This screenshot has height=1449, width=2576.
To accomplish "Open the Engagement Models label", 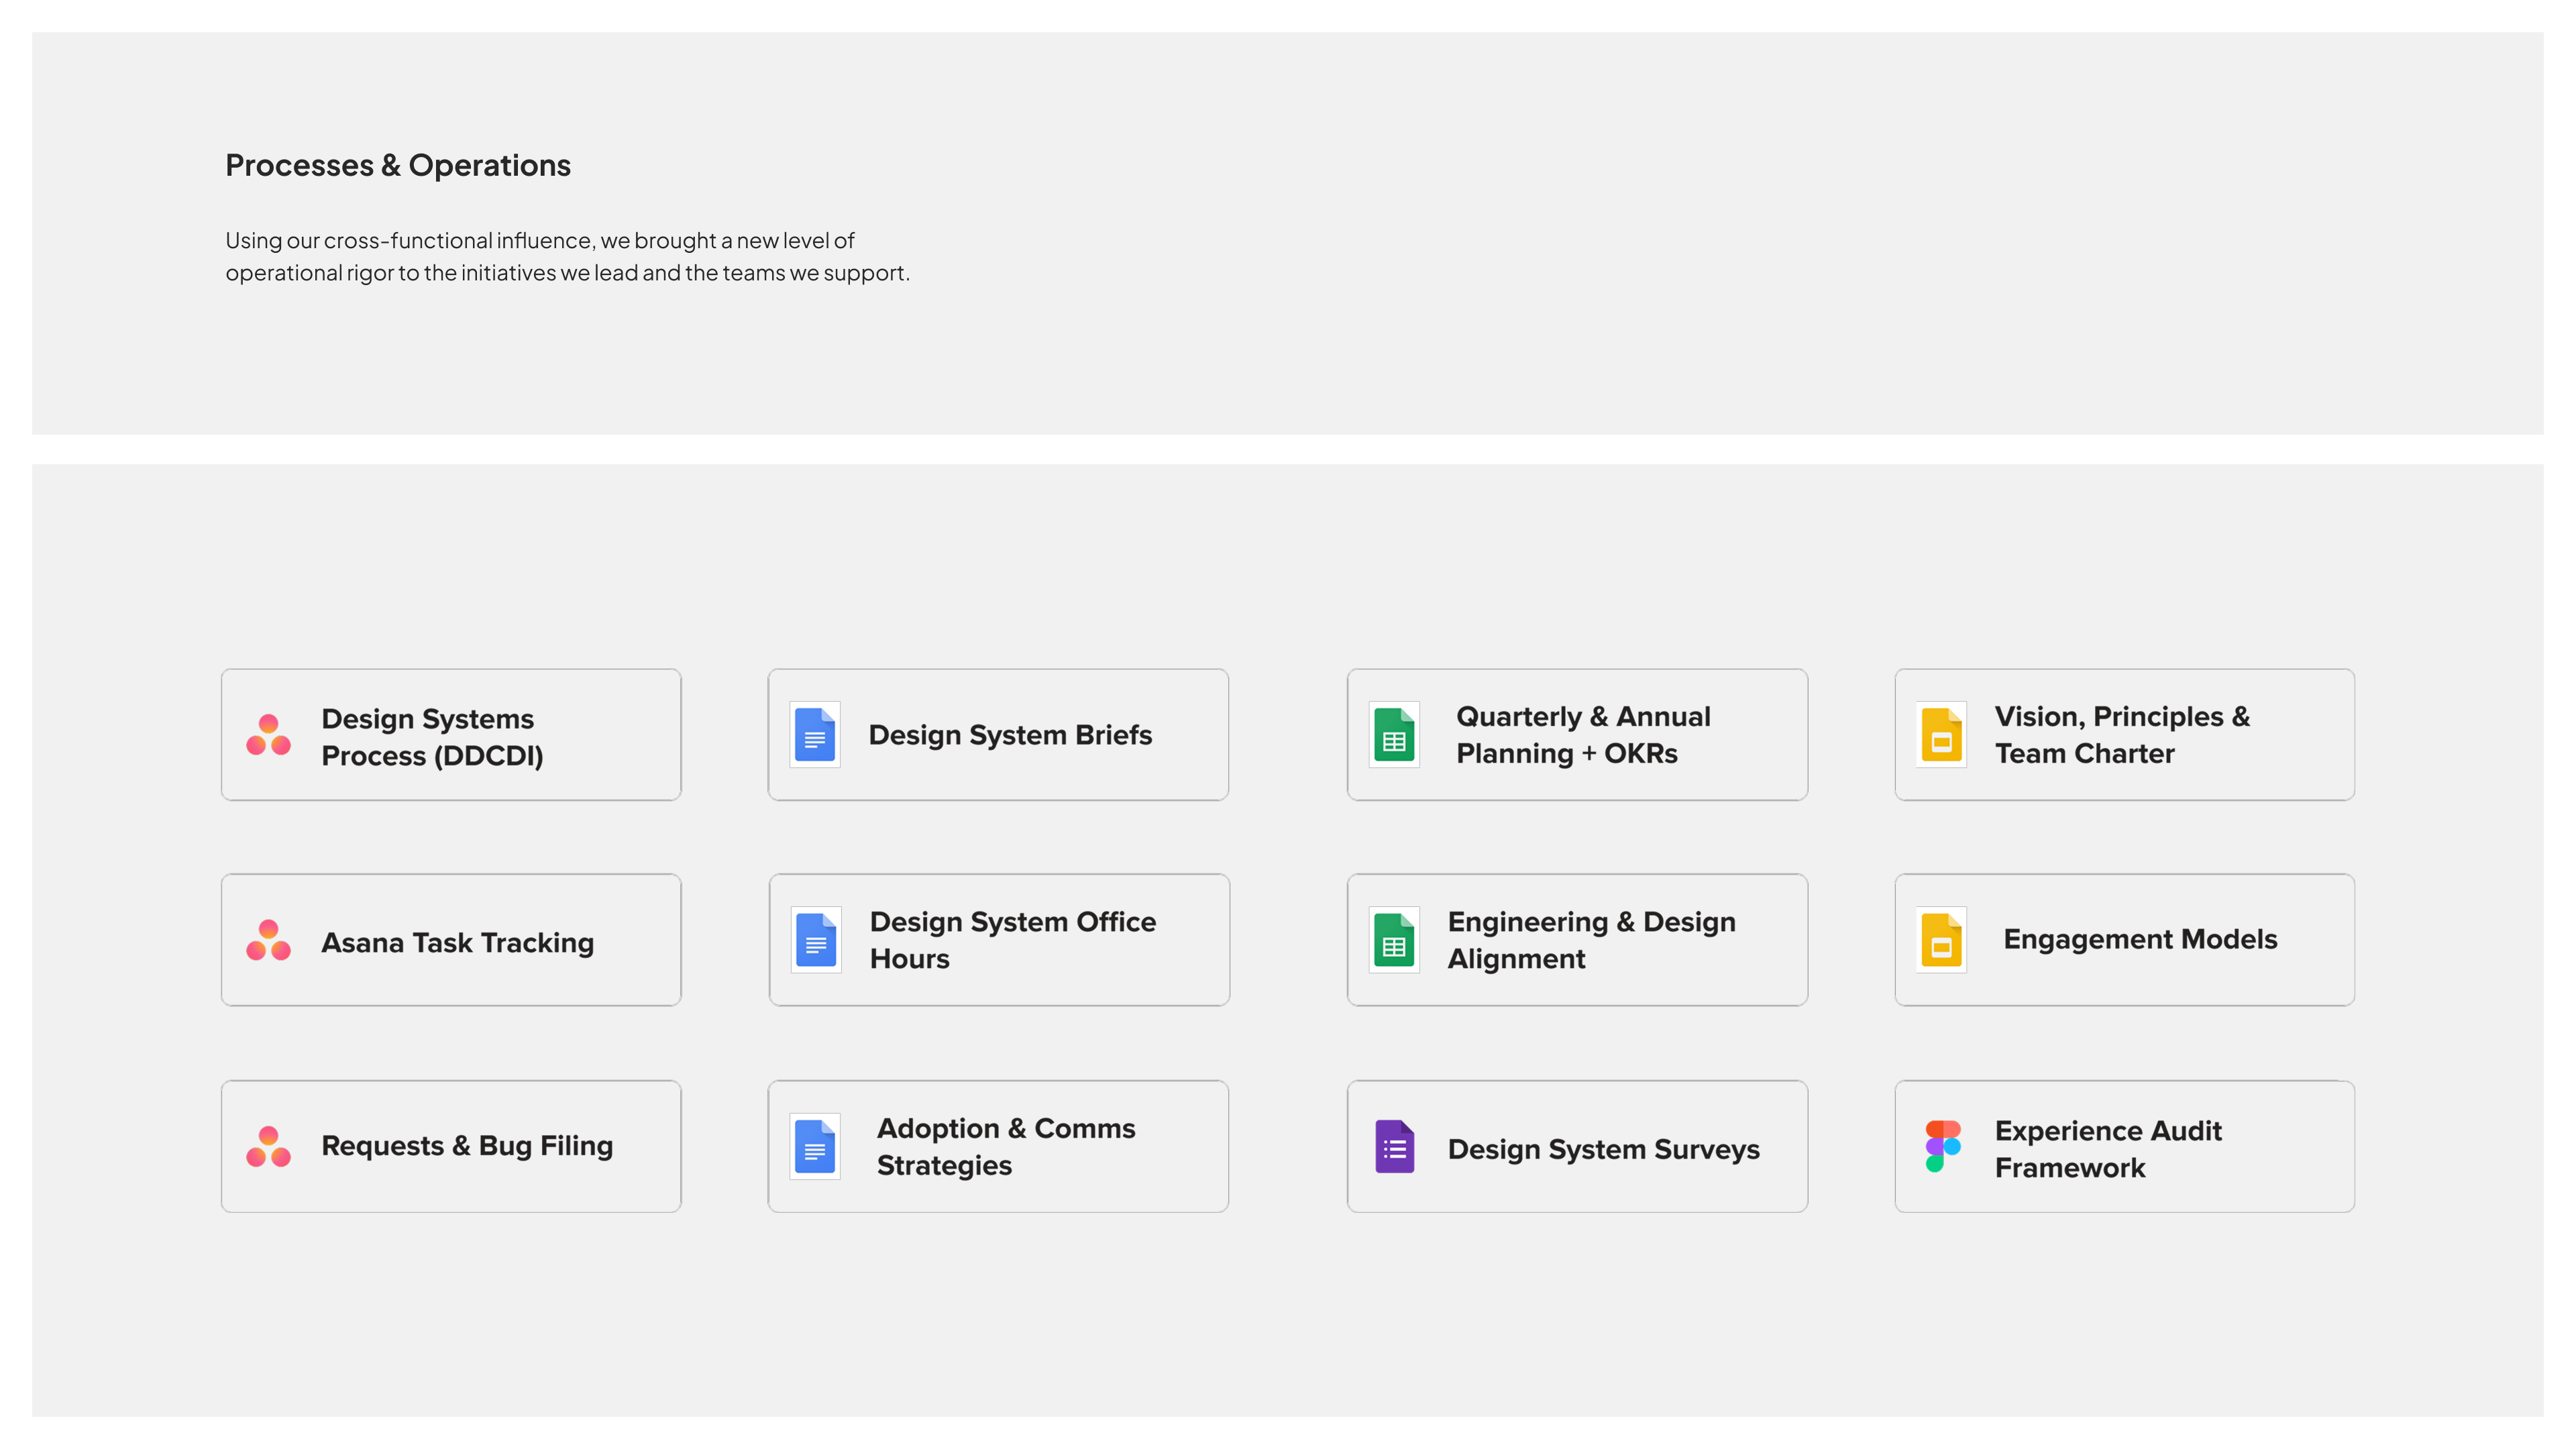I will point(2140,939).
